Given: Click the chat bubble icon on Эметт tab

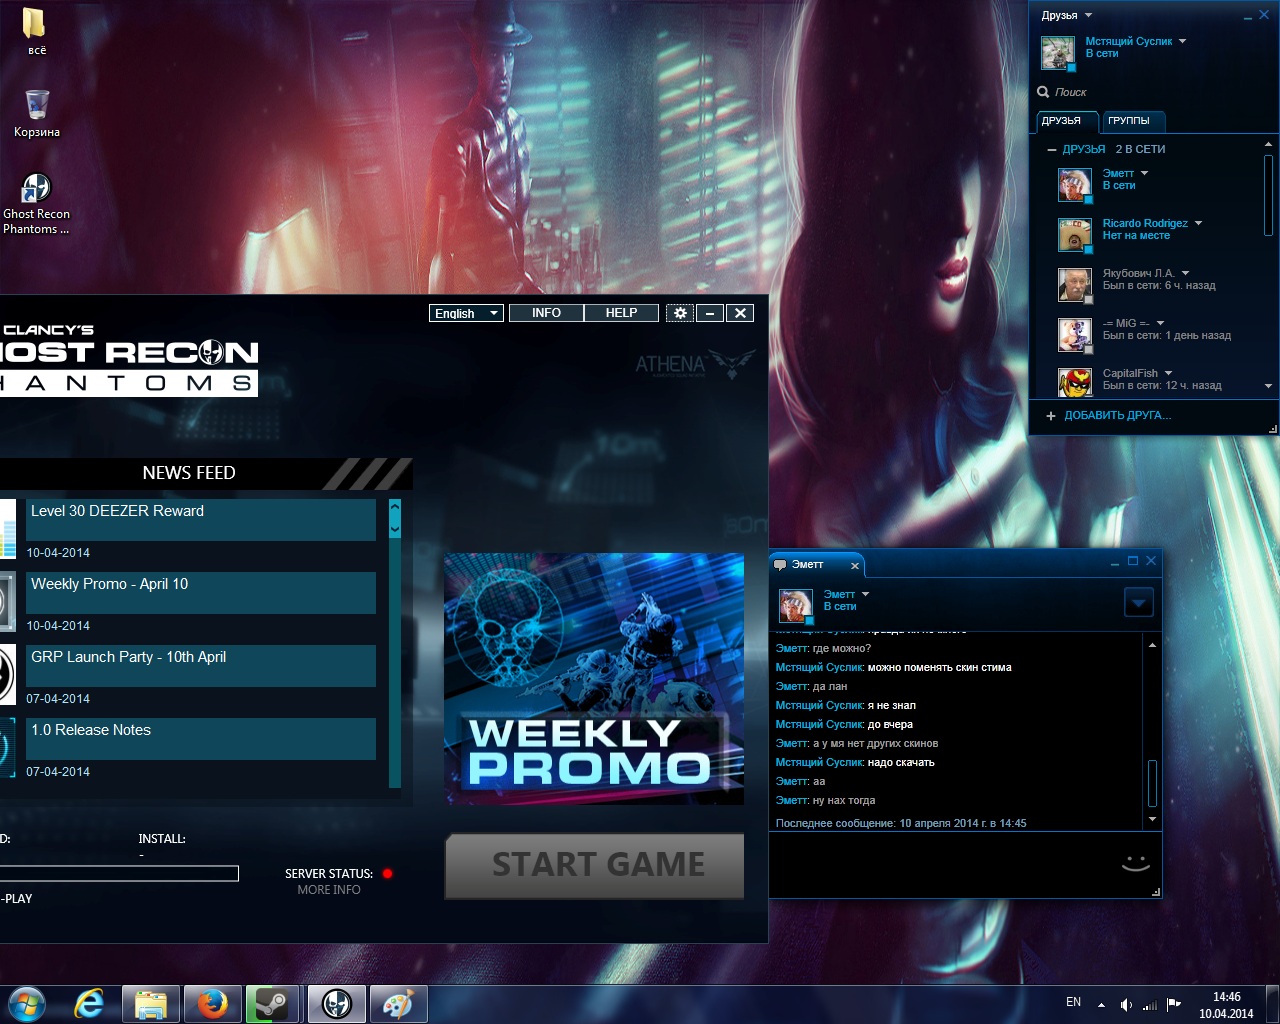Looking at the screenshot, I should click(x=780, y=565).
